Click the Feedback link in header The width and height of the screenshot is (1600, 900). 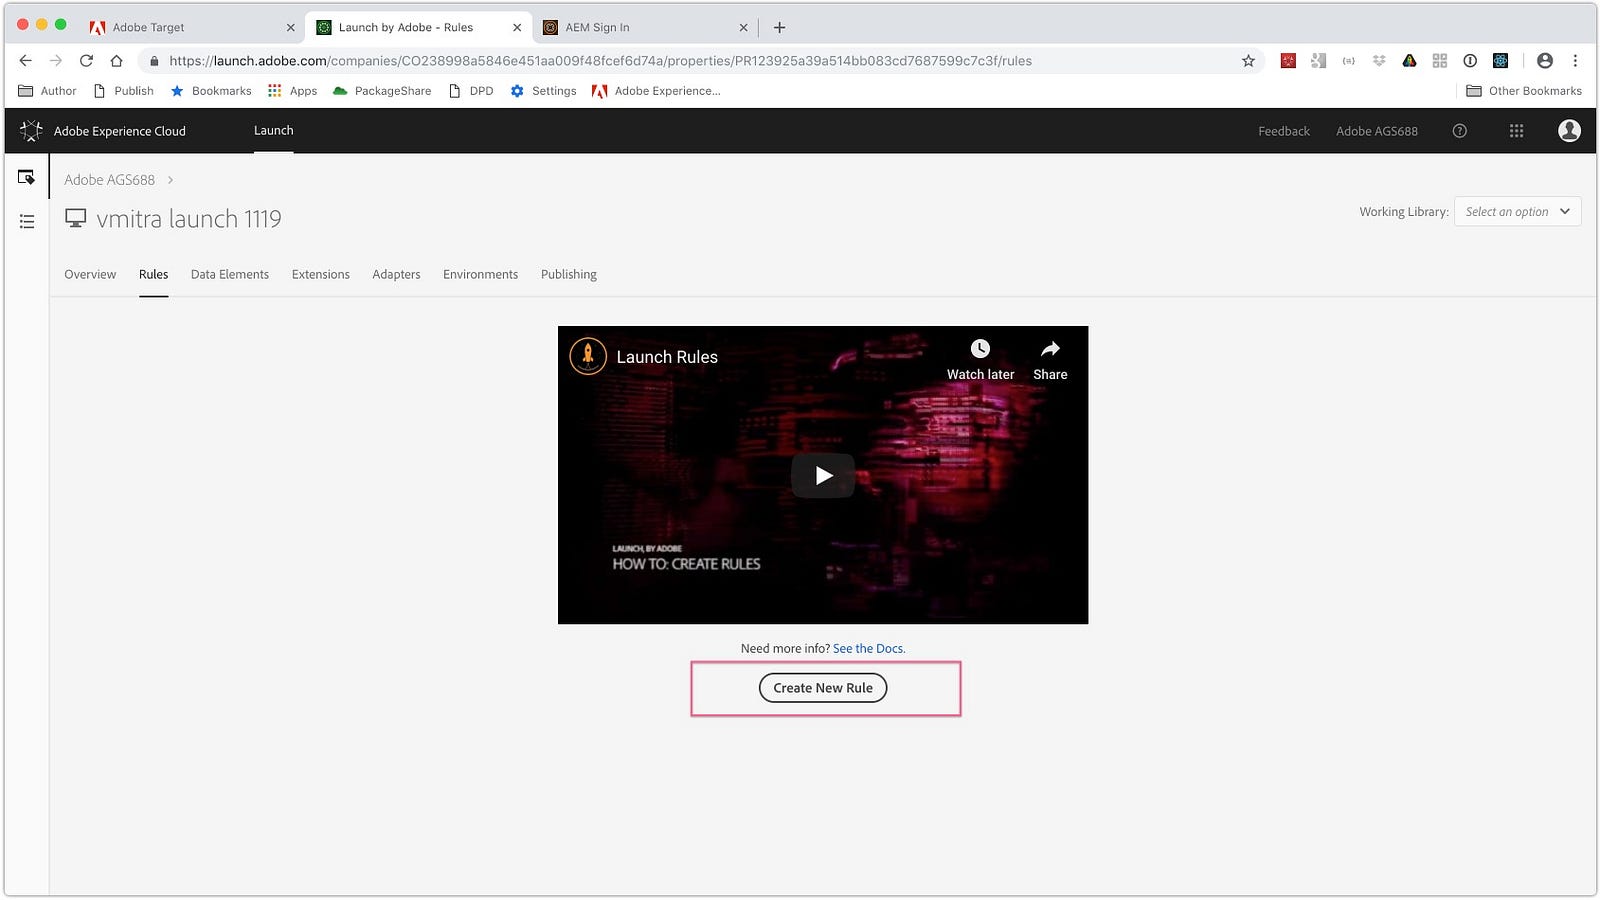[1284, 131]
